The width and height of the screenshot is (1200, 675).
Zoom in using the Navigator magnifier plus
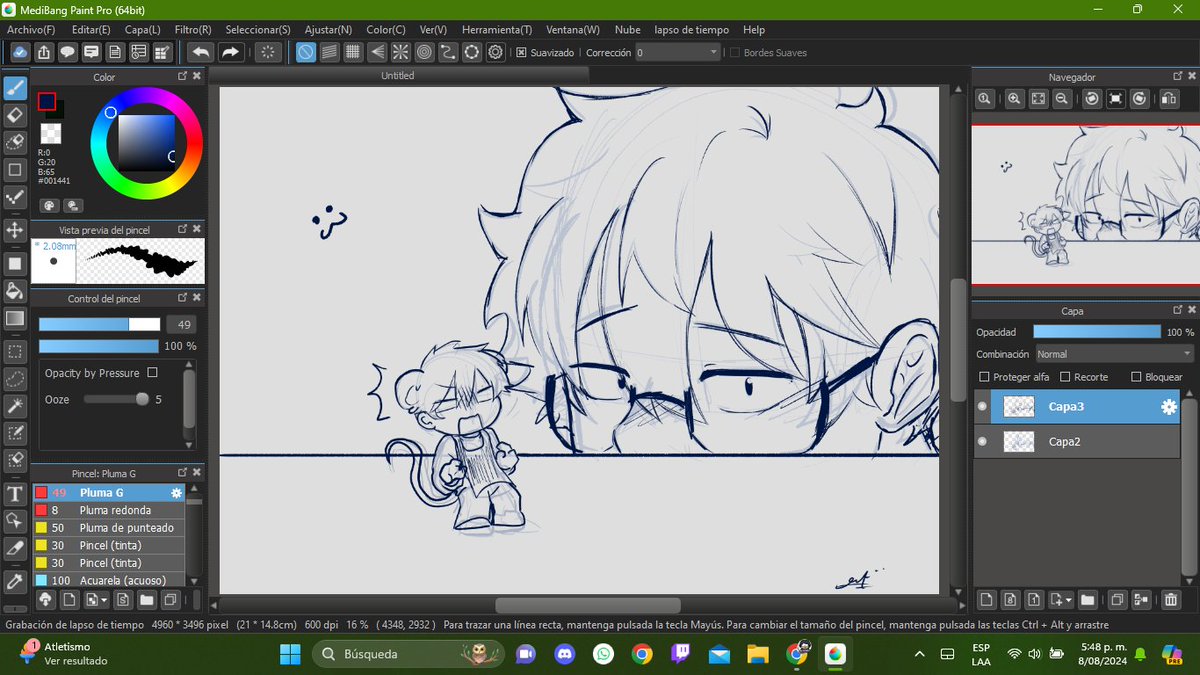pos(1014,98)
